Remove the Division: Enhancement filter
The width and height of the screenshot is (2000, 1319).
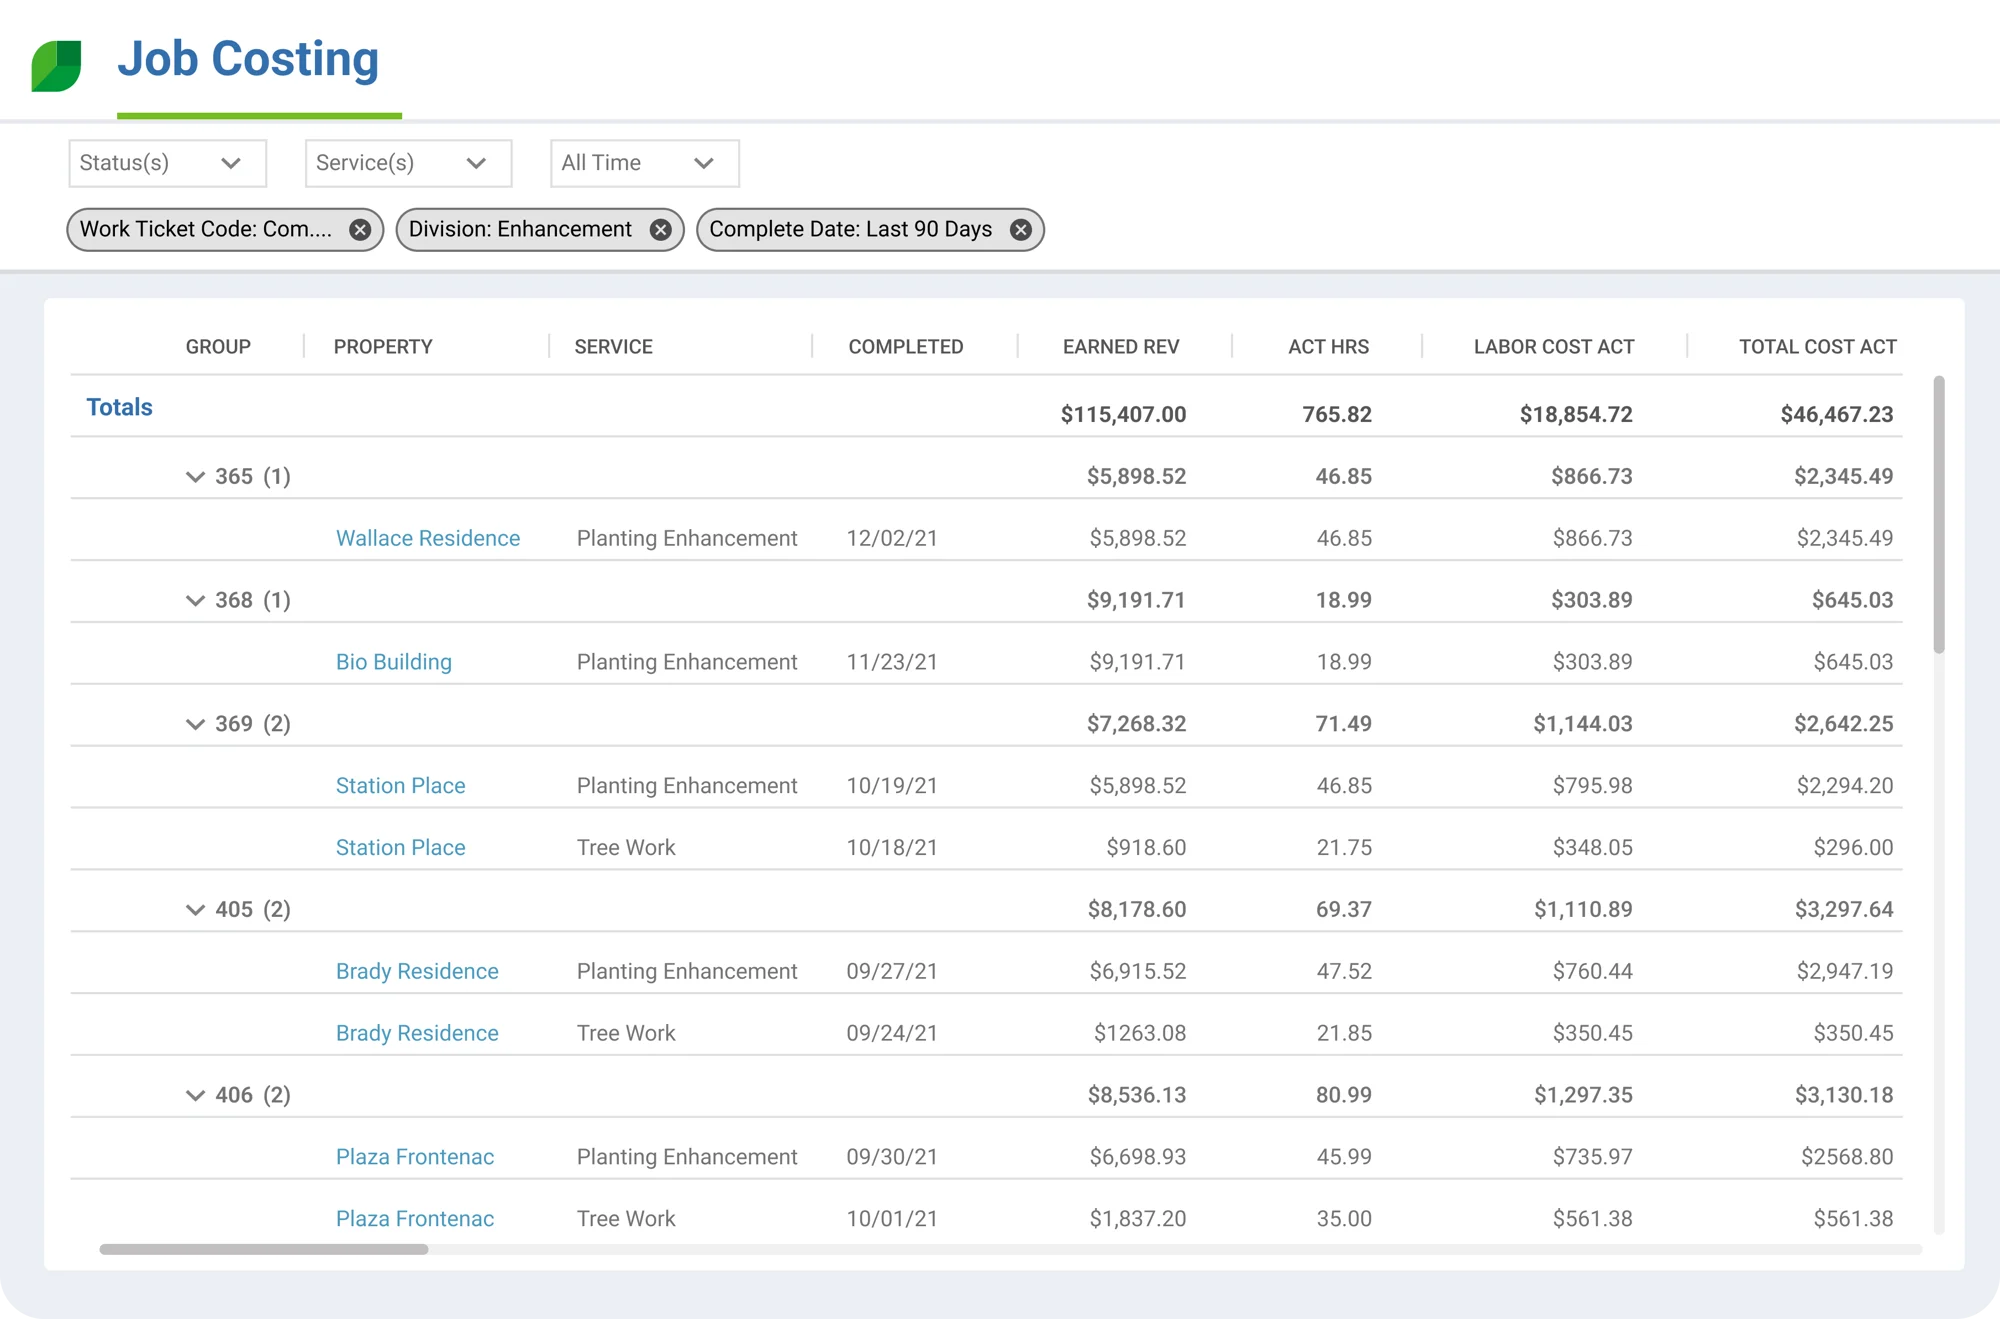660,229
